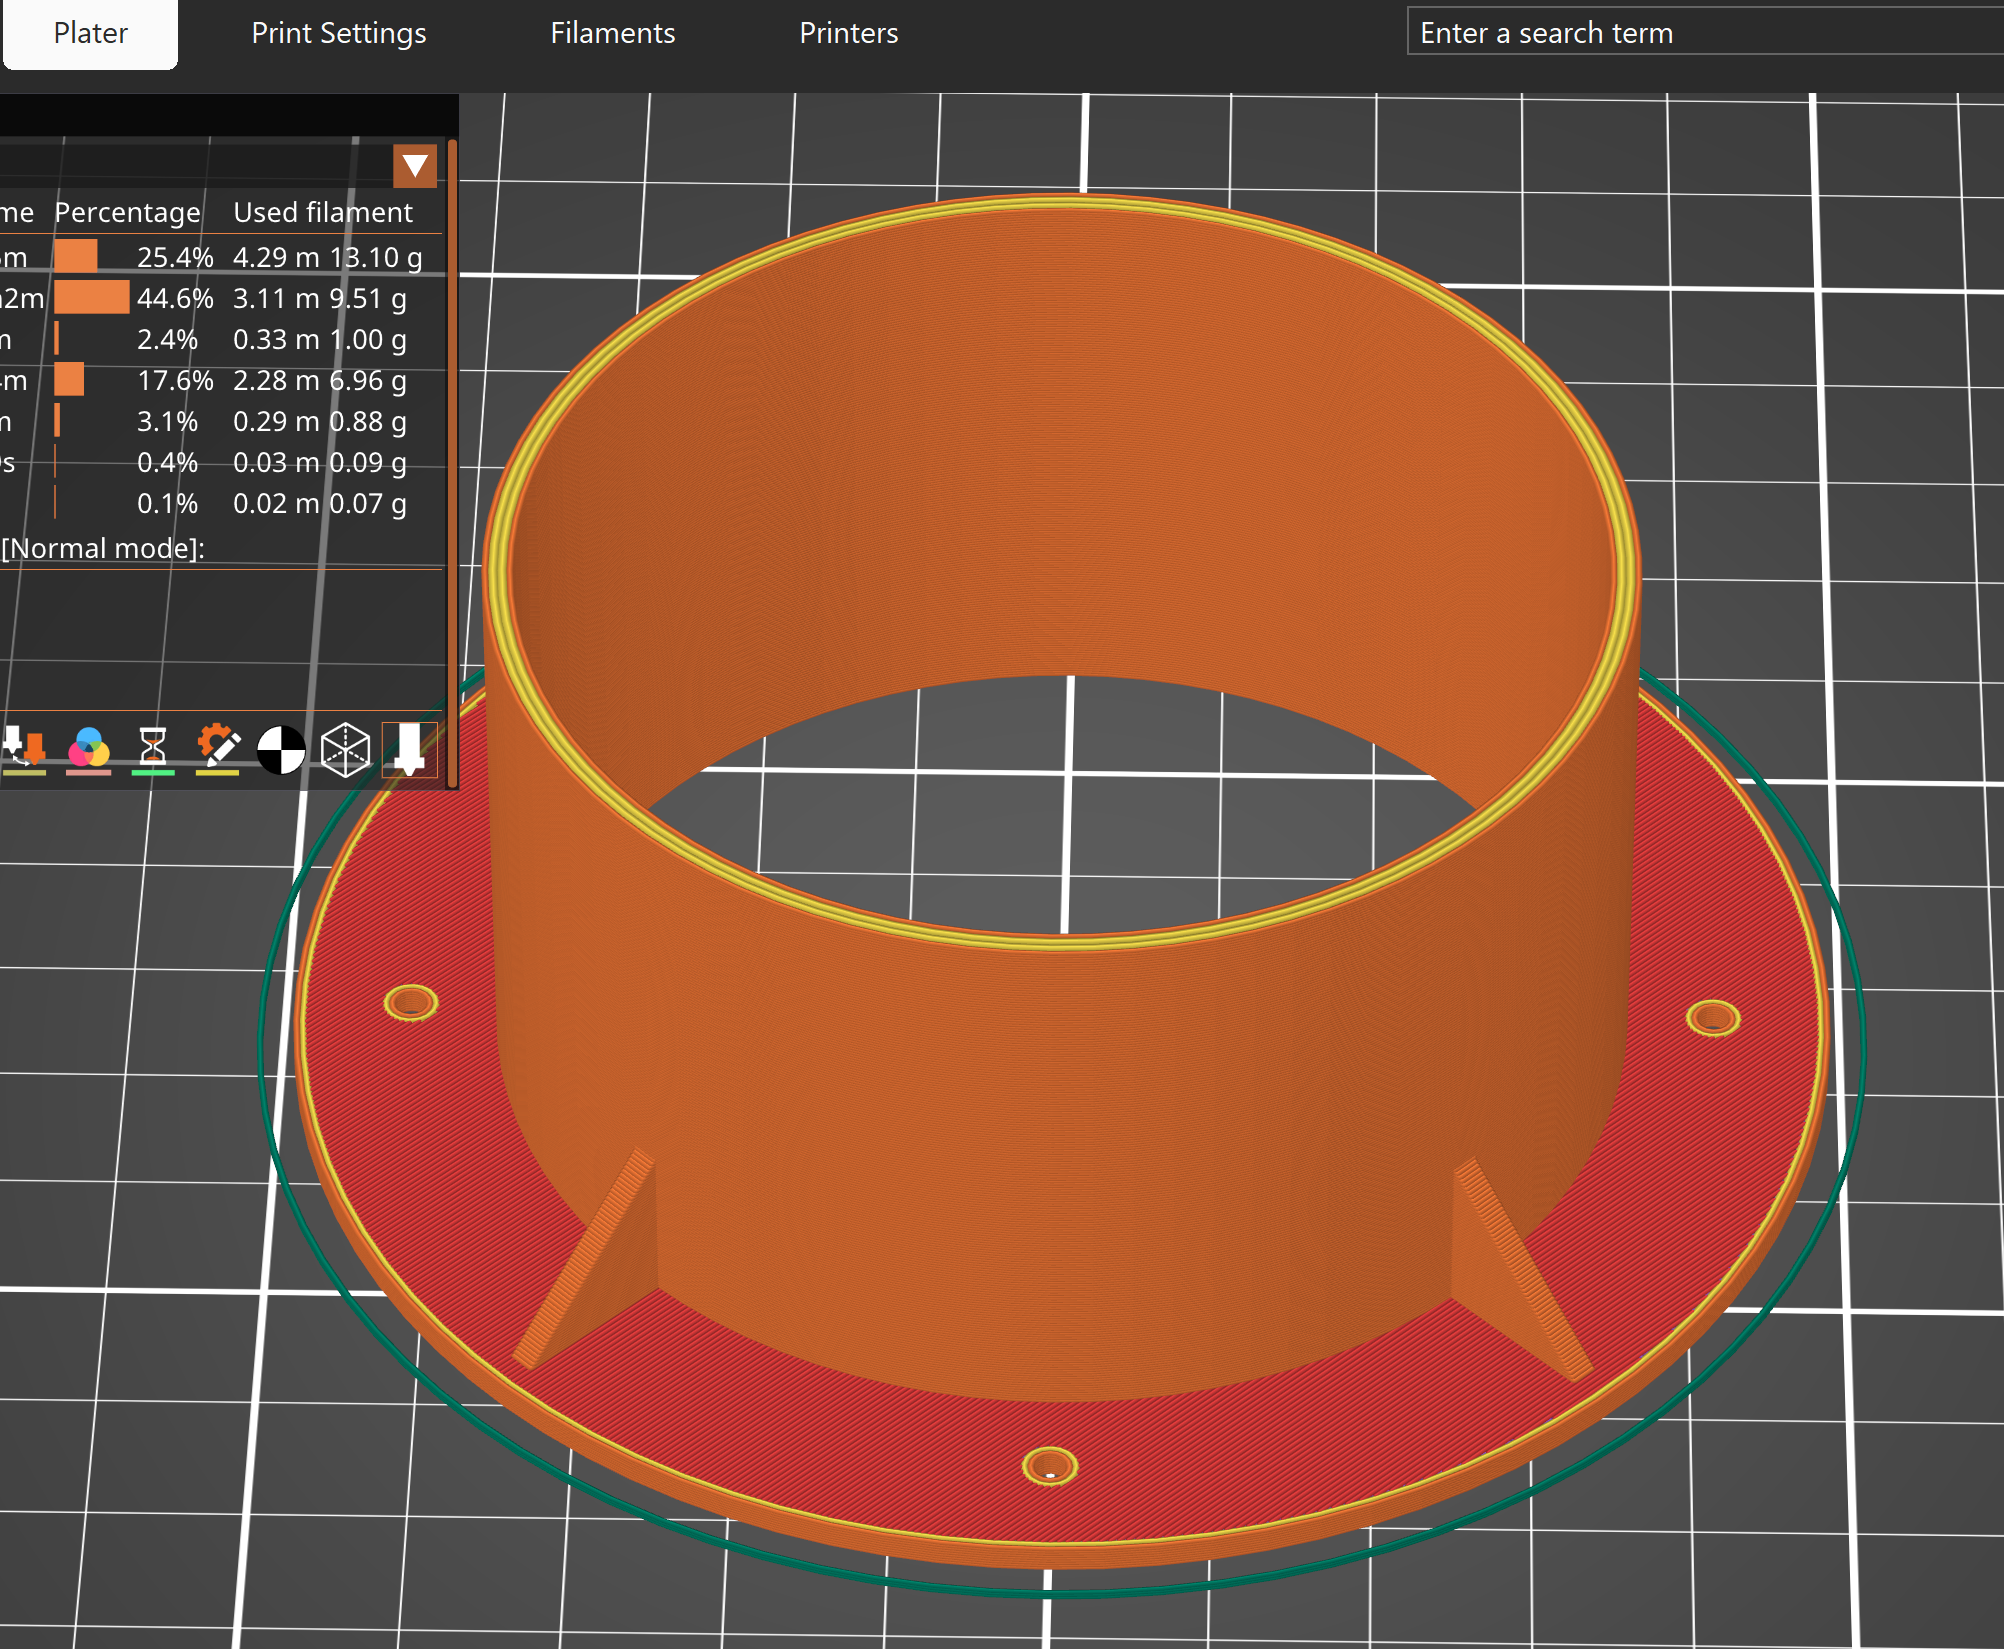Toggle the highlighted tool marker nozzle icon
The height and width of the screenshot is (1649, 2004).
(x=409, y=750)
